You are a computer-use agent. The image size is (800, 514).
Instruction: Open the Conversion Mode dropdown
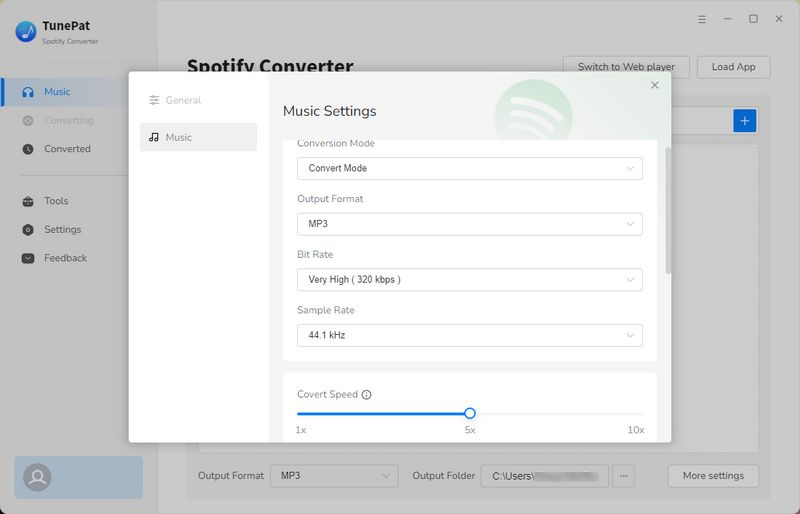[469, 168]
